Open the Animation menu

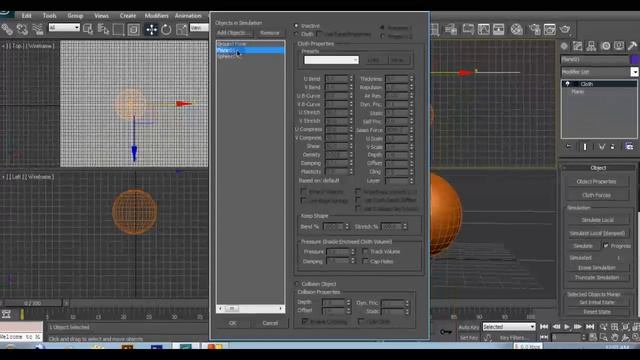(188, 16)
